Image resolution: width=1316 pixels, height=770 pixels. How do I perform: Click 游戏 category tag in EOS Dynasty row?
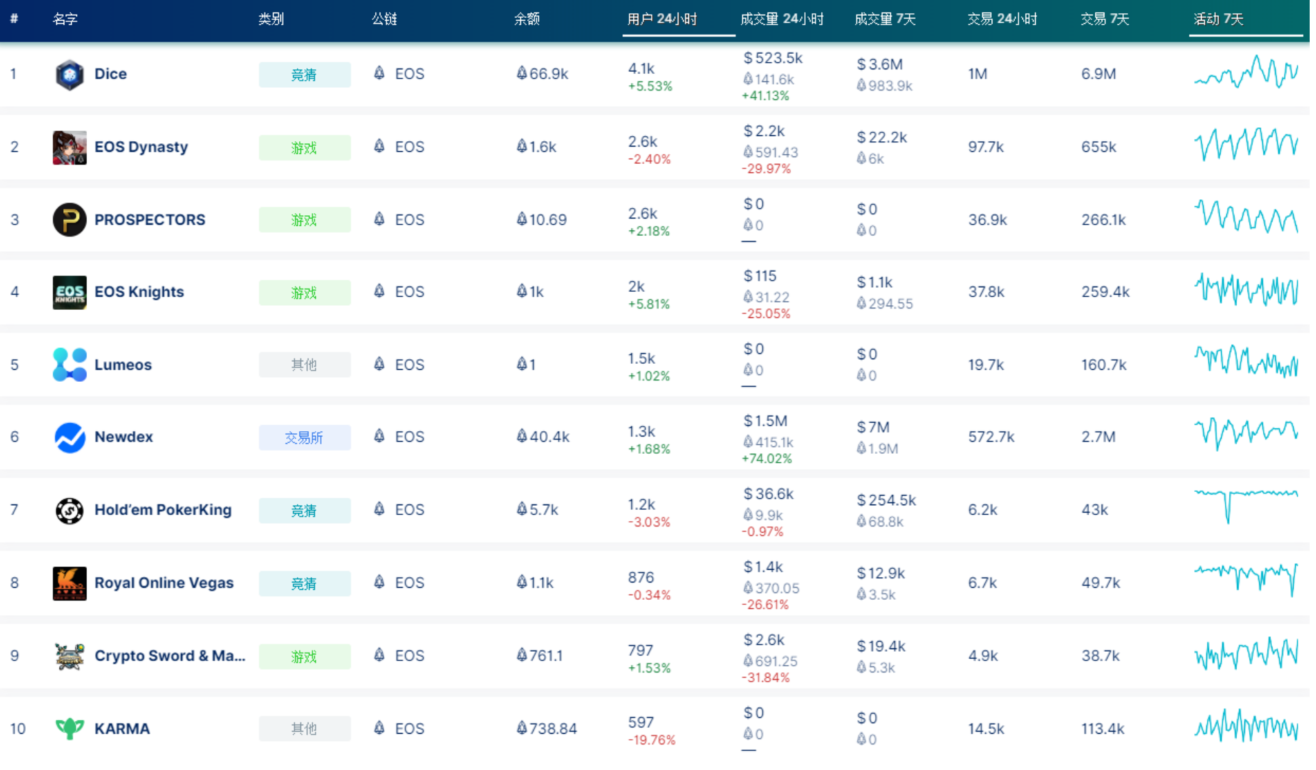(305, 148)
